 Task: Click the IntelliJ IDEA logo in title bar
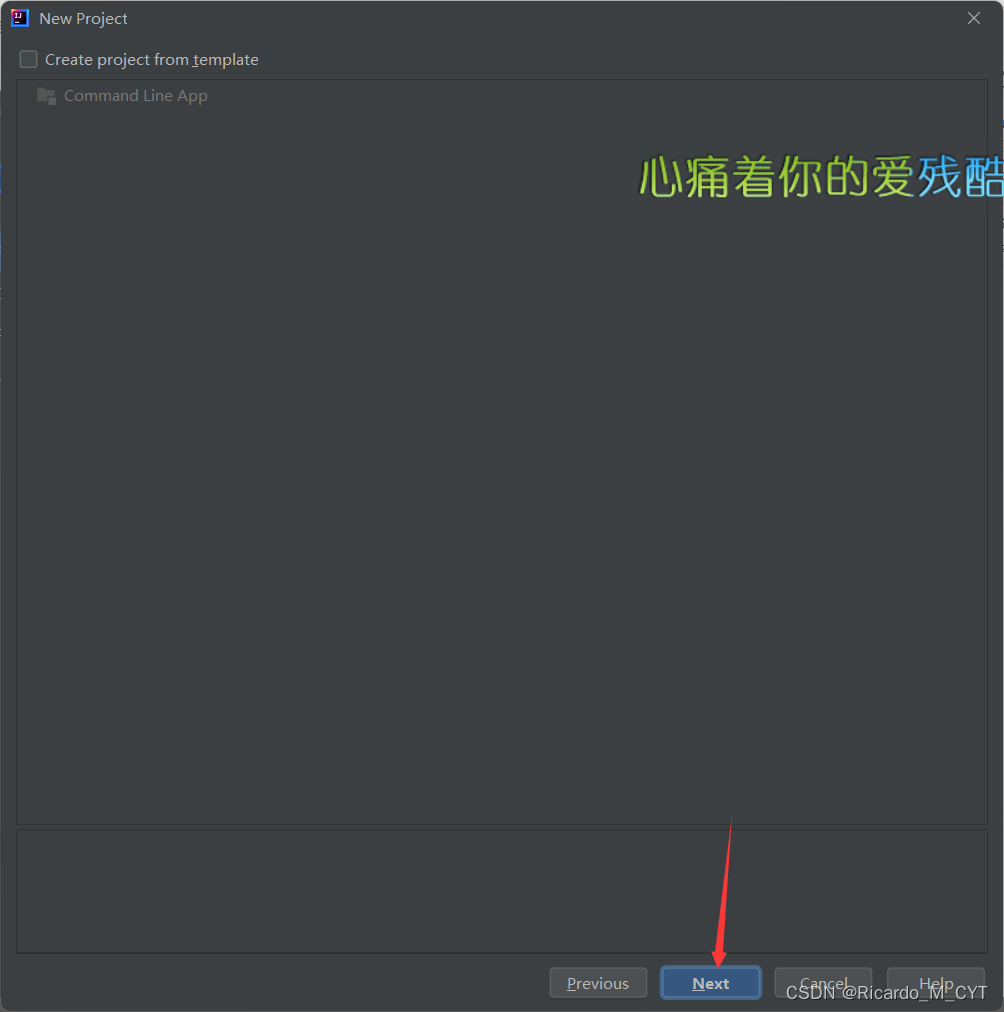click(x=20, y=18)
